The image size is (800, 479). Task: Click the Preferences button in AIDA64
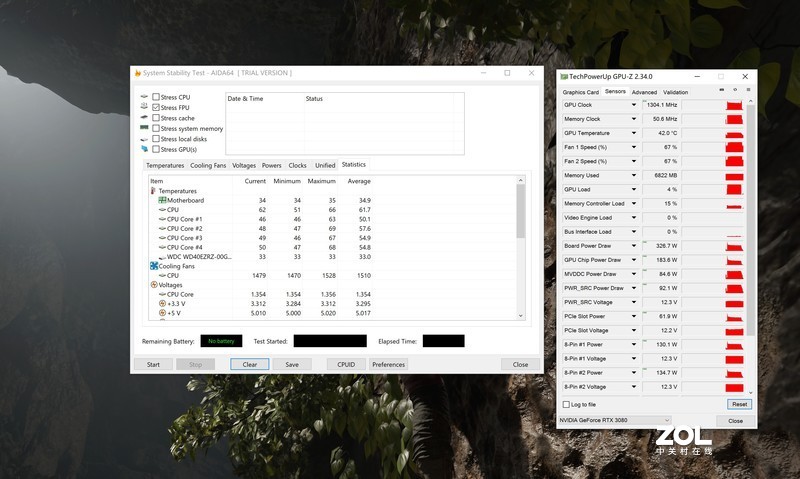[389, 364]
